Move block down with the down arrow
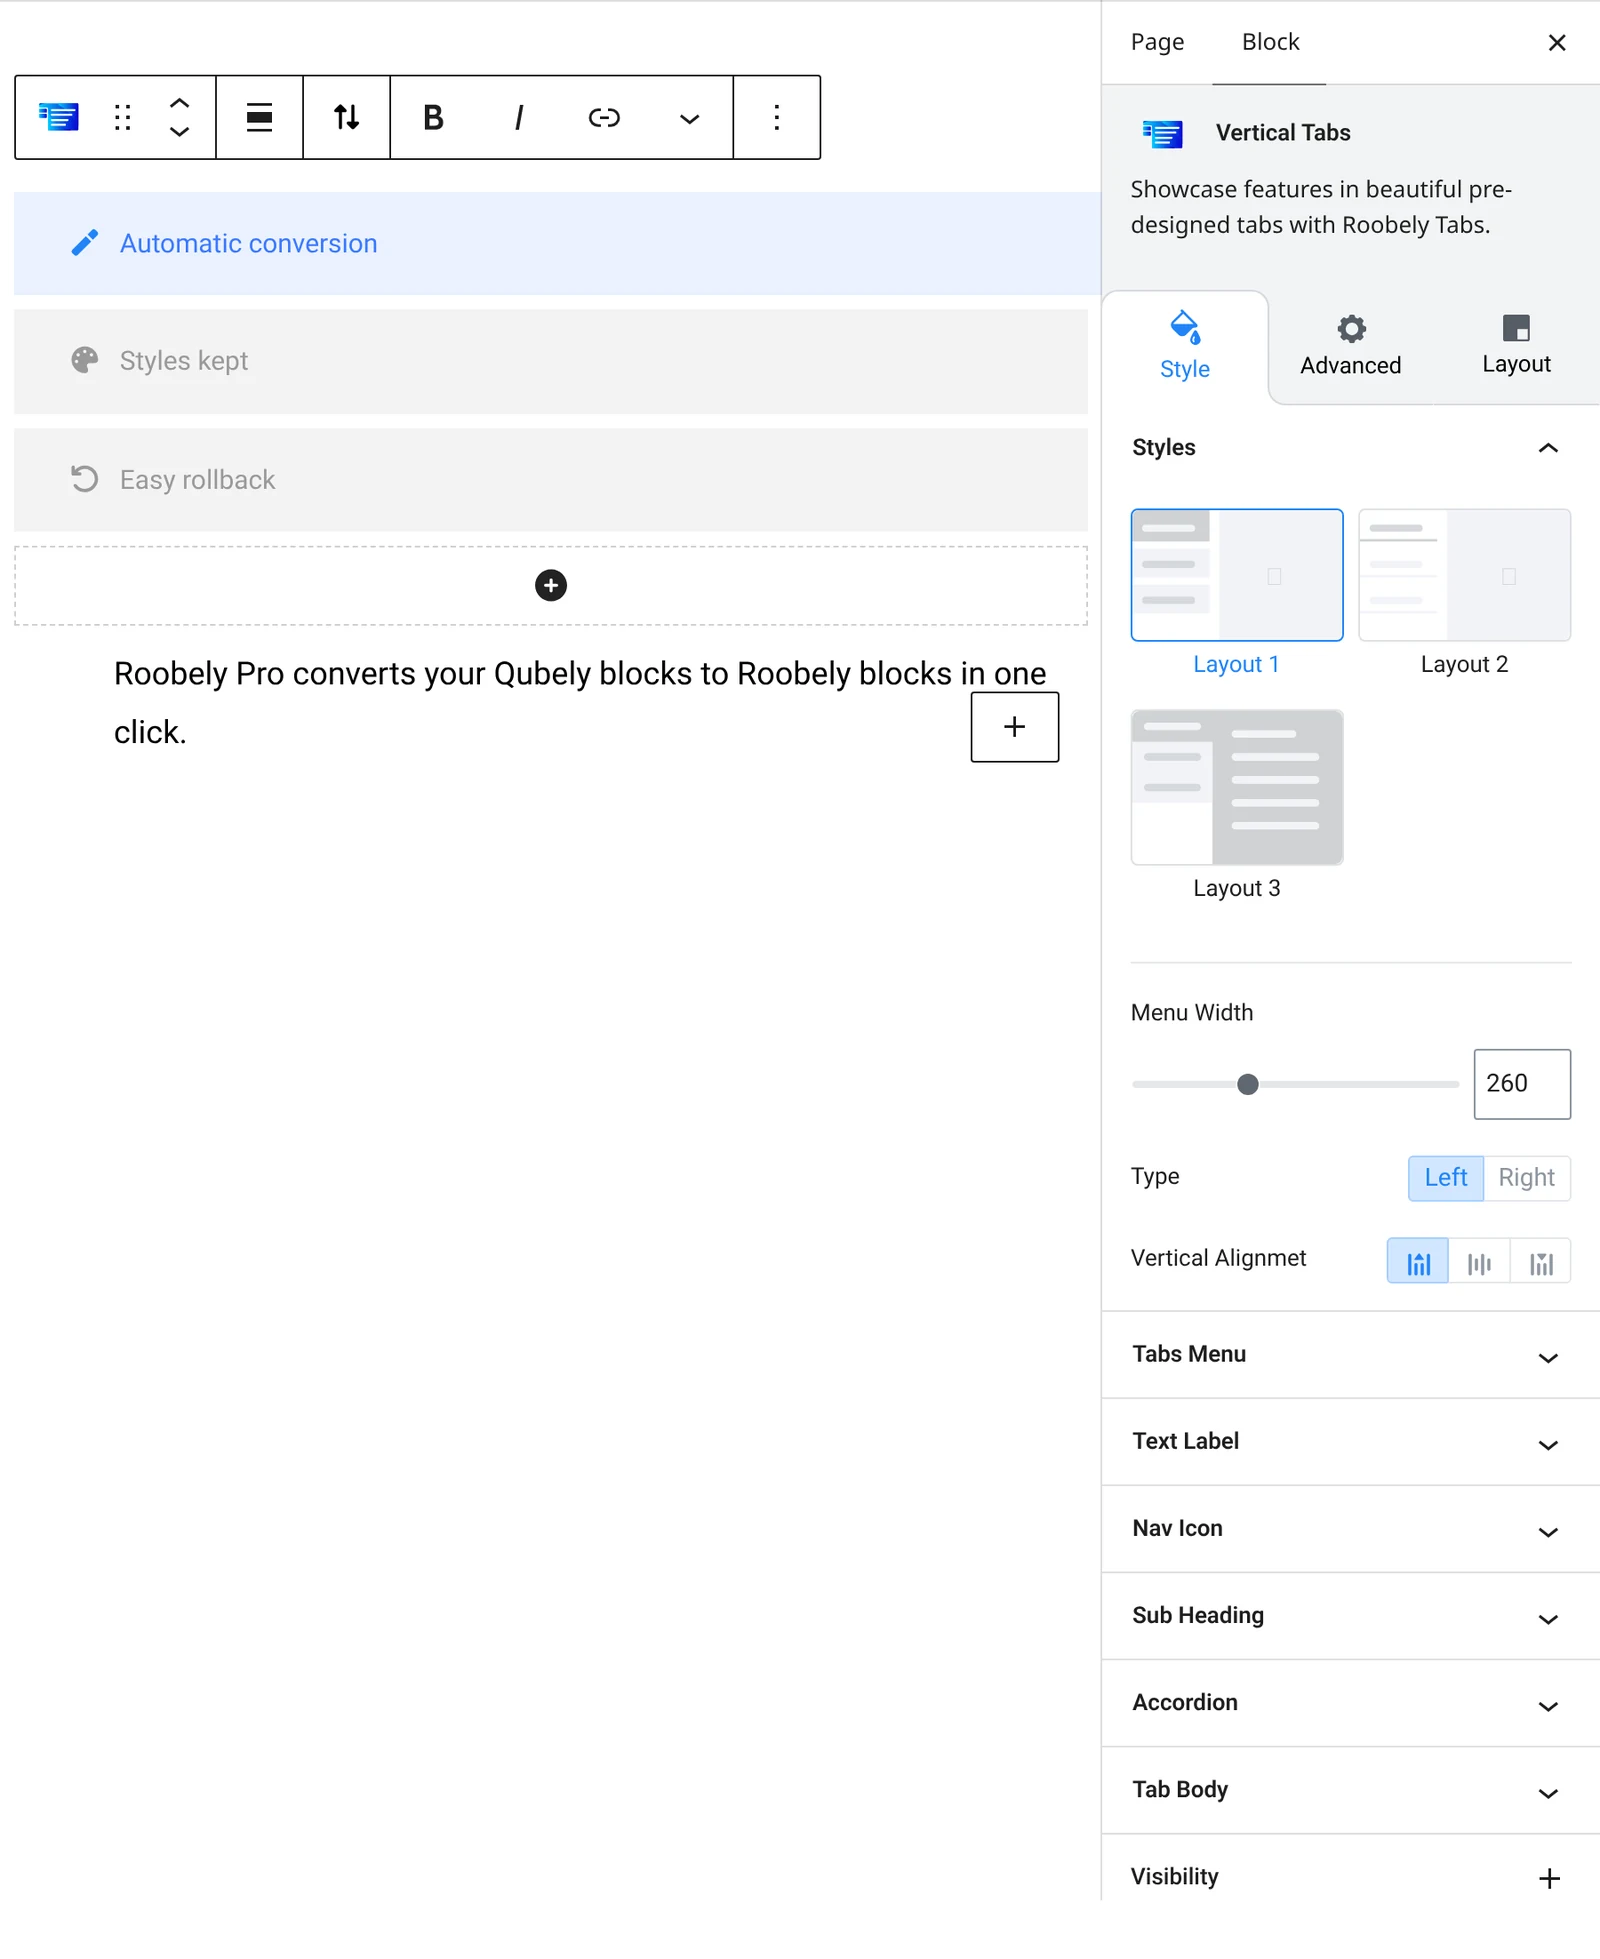The width and height of the screenshot is (1600, 1959). tap(179, 131)
